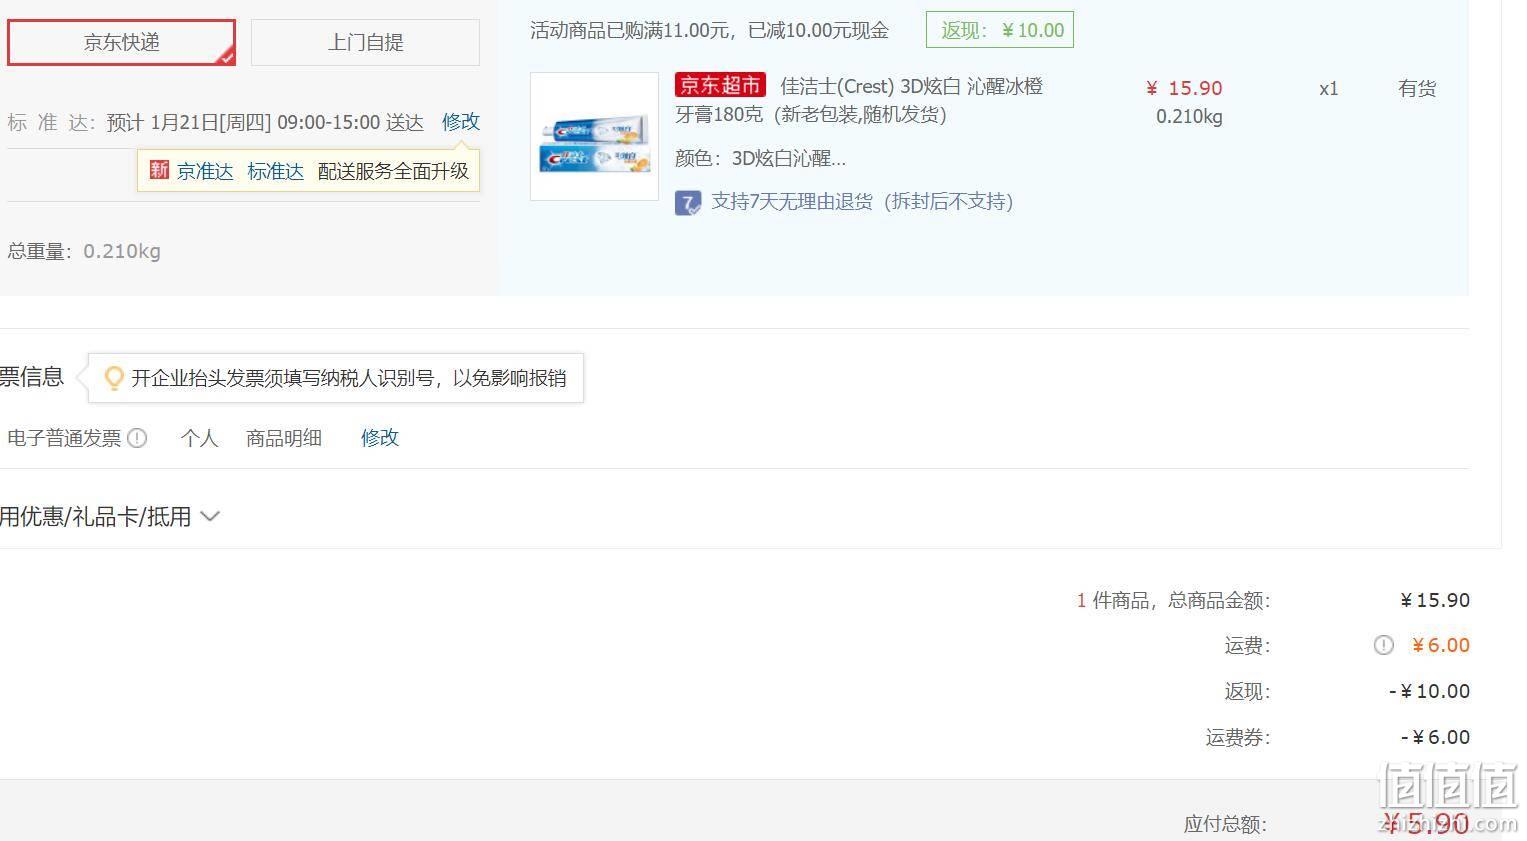
Task: Expand 使用优惠/礼品卡/抵用 section
Action: tap(109, 517)
